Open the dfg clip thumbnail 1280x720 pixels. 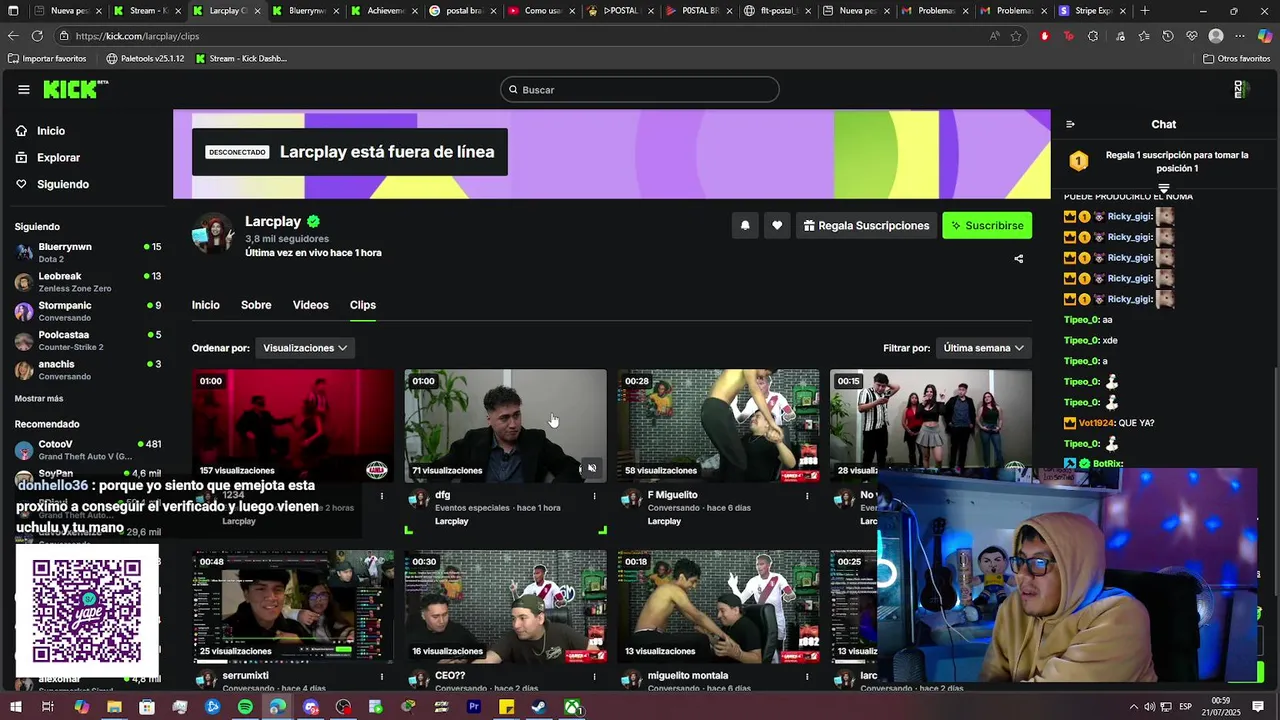(505, 426)
